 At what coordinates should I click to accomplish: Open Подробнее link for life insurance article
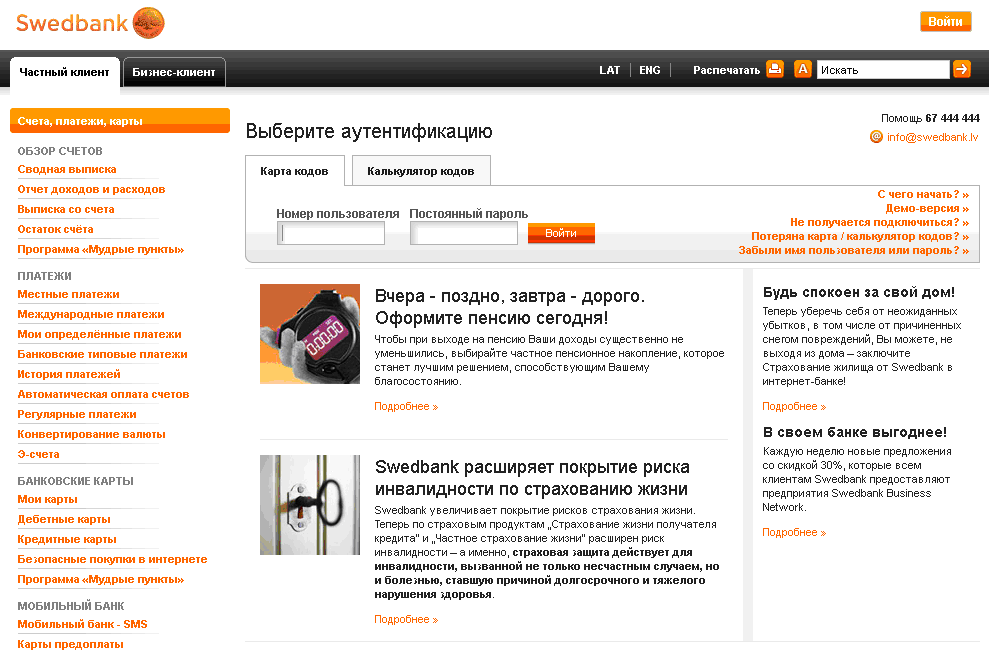406,620
